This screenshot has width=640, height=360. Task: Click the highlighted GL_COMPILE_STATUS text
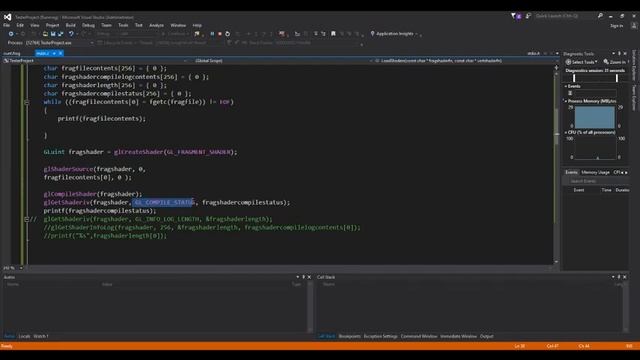click(163, 202)
